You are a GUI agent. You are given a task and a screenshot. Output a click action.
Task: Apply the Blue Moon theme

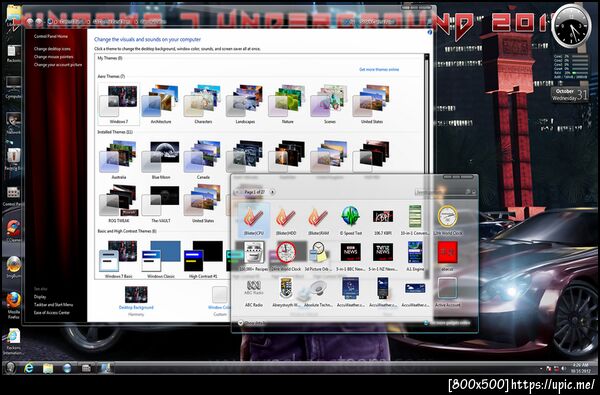pyautogui.click(x=161, y=159)
